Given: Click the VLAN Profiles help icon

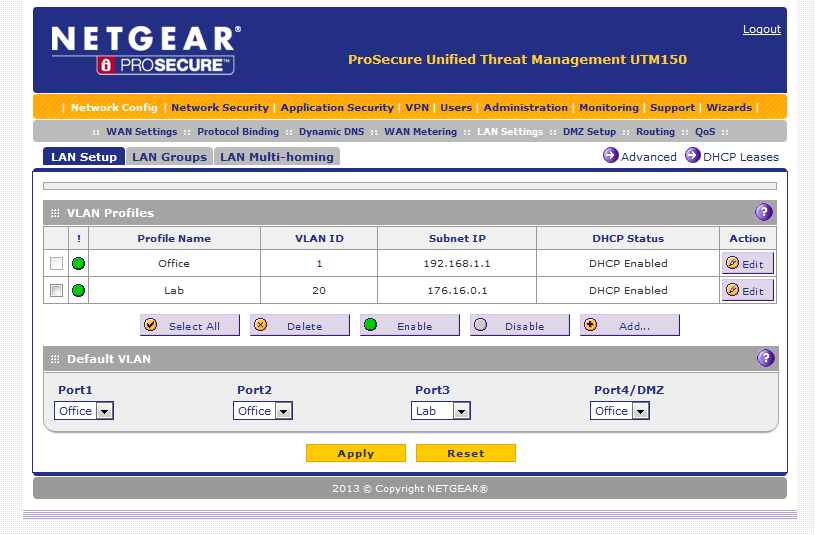Looking at the screenshot, I should 764,212.
